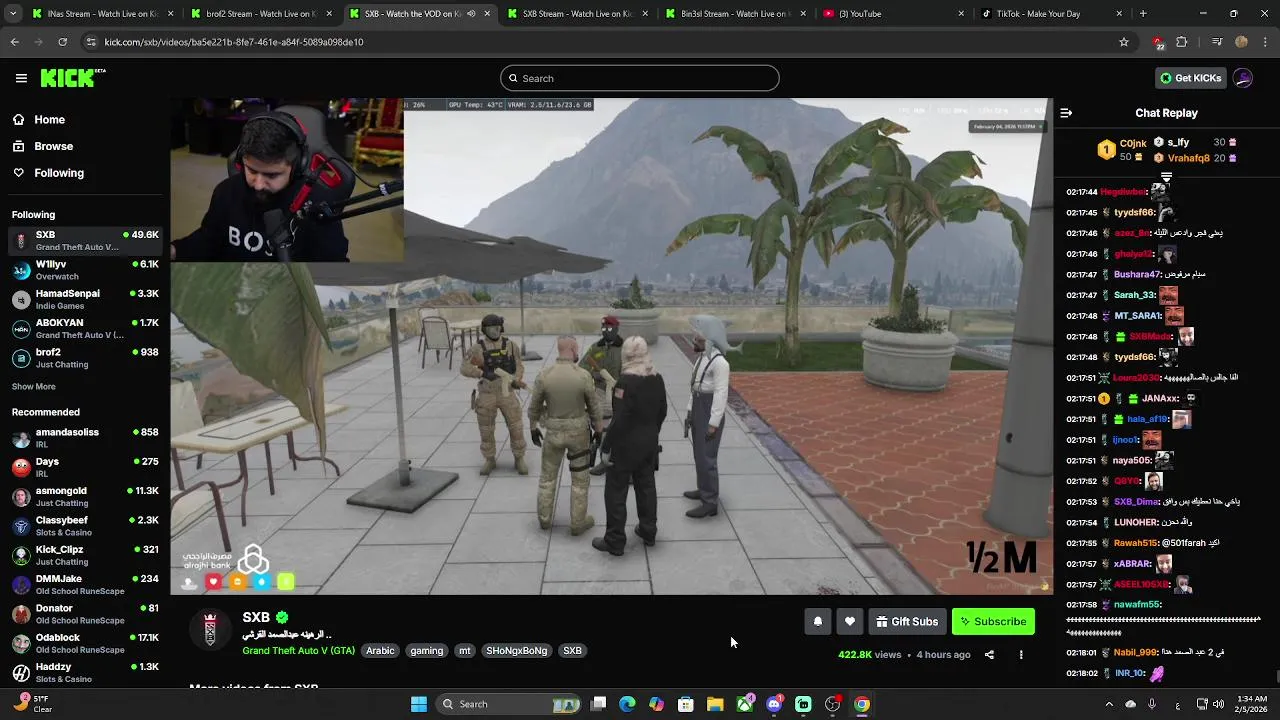
Task: Bookmark this page with the star
Action: (x=1124, y=42)
